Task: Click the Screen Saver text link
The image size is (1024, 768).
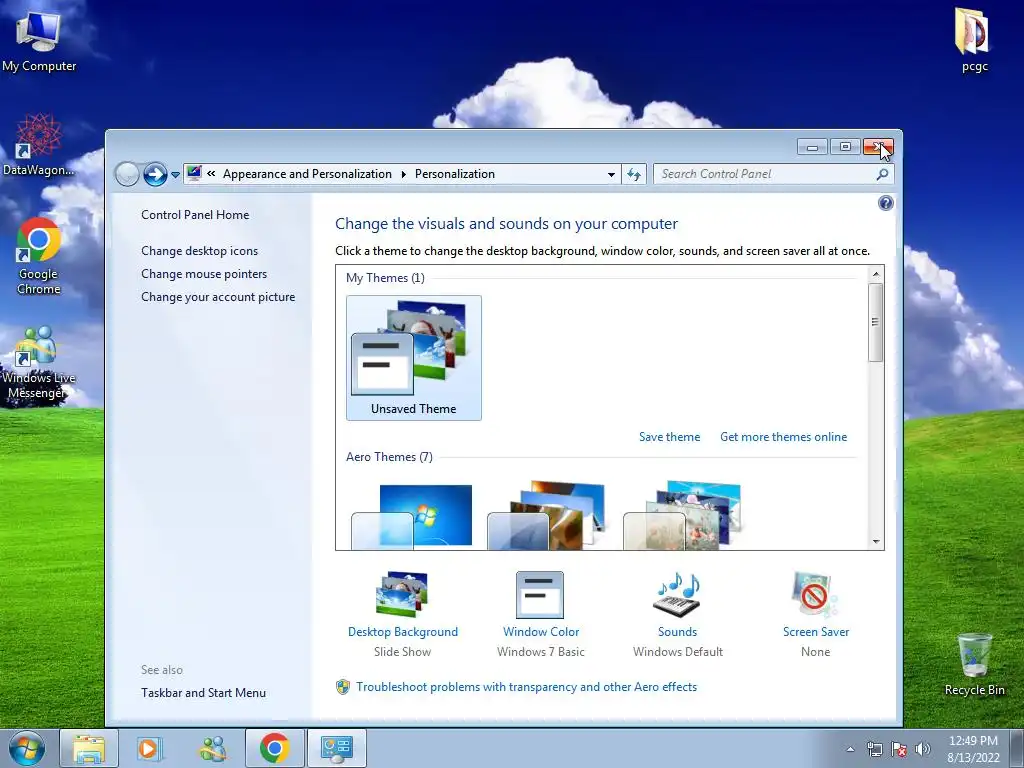Action: tap(816, 632)
